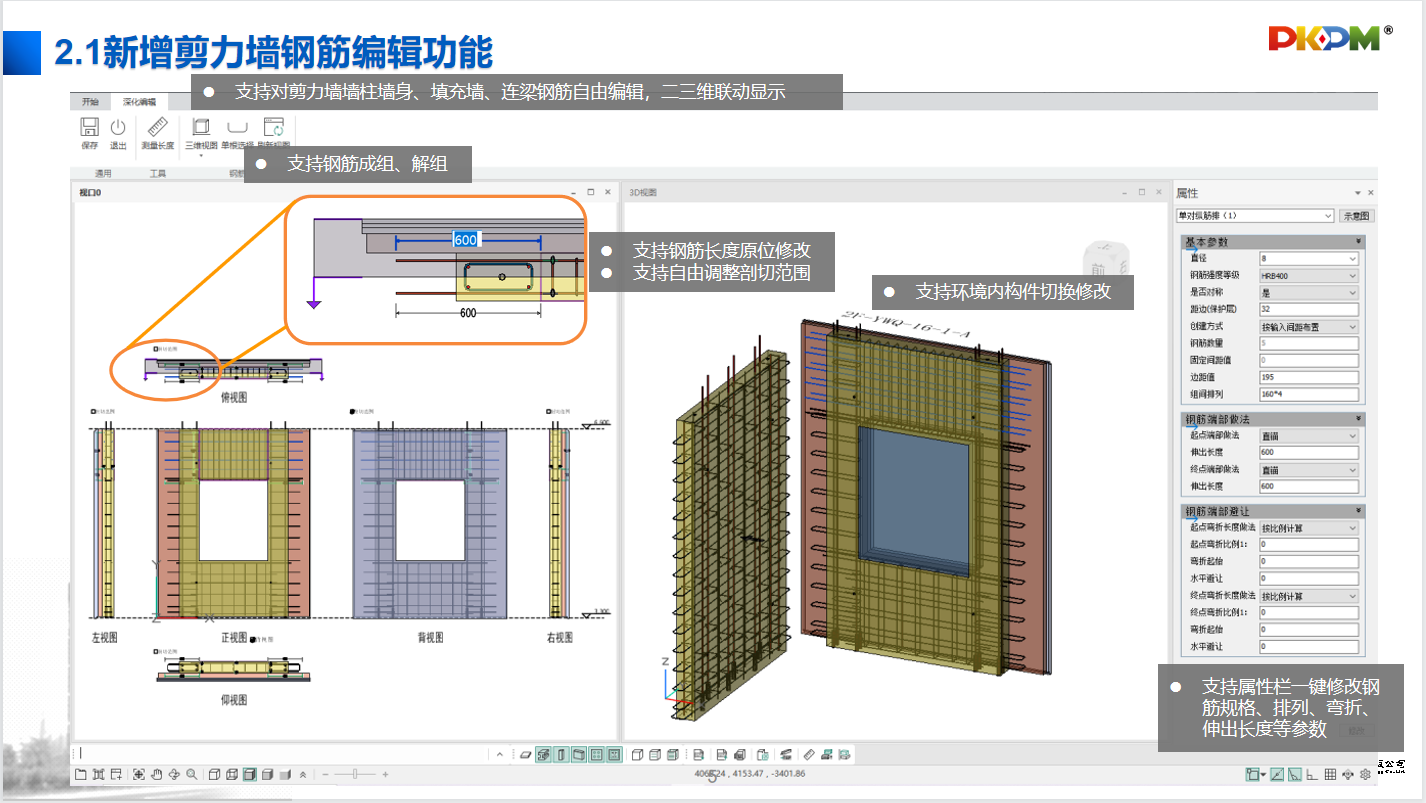The image size is (1426, 803).
Task: Collapse the 钢筋端部做法 section
Action: [1358, 419]
